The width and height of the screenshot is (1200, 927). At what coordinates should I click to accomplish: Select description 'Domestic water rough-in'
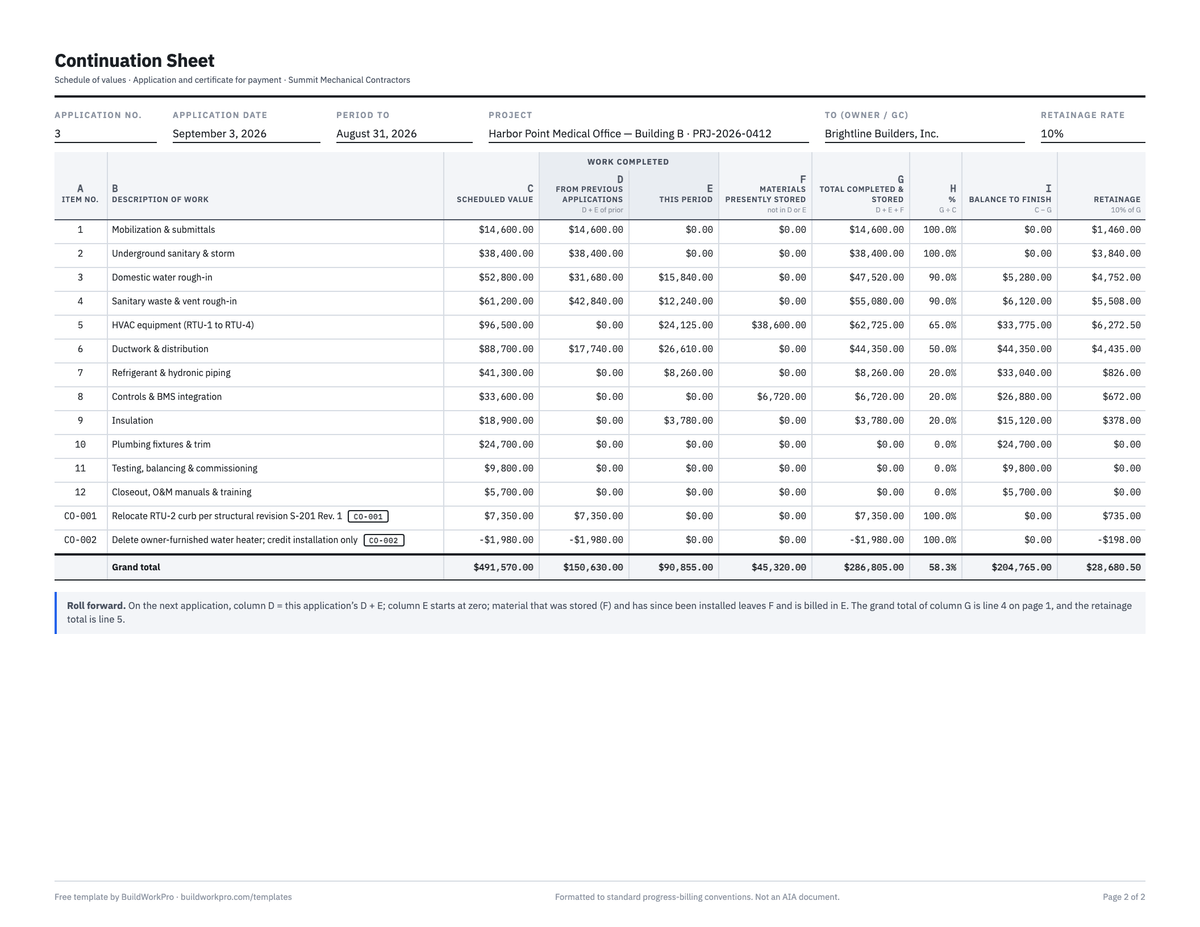tap(162, 278)
